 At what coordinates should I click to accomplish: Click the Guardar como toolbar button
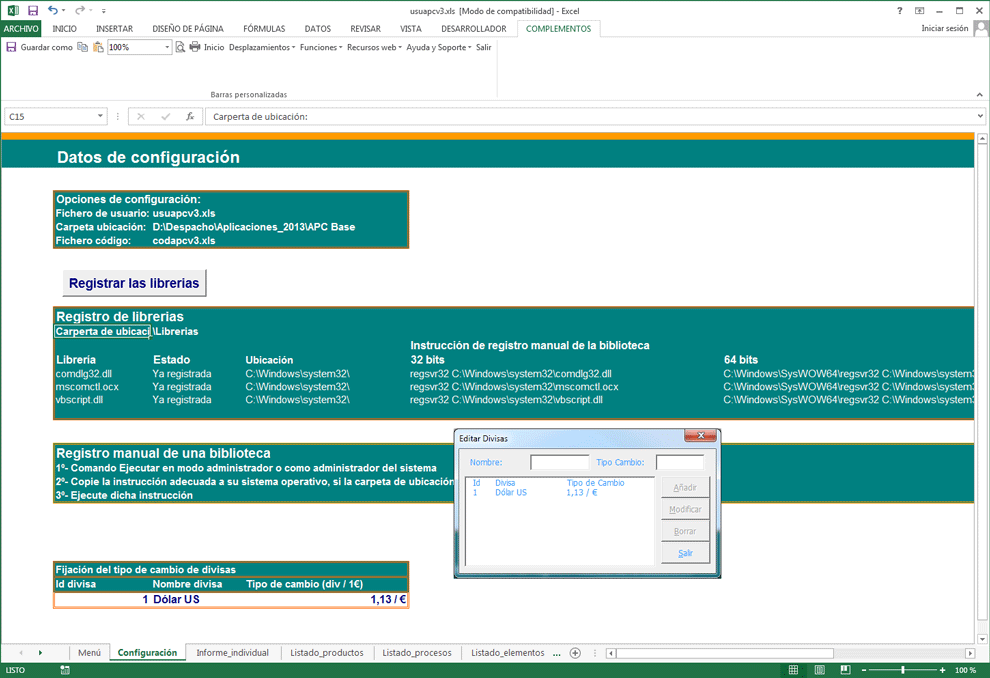(x=39, y=47)
